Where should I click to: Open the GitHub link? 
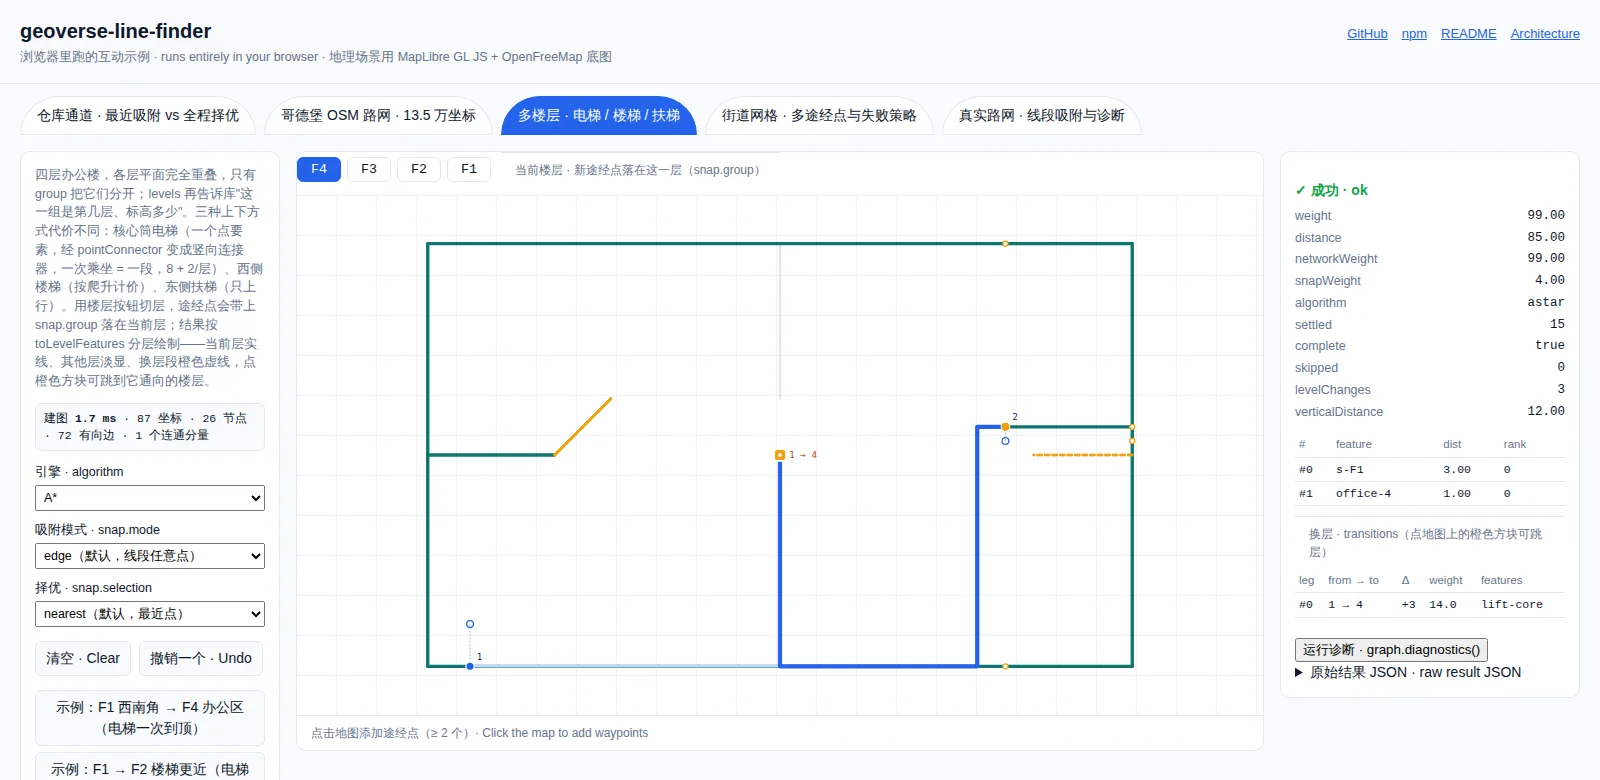click(1367, 34)
